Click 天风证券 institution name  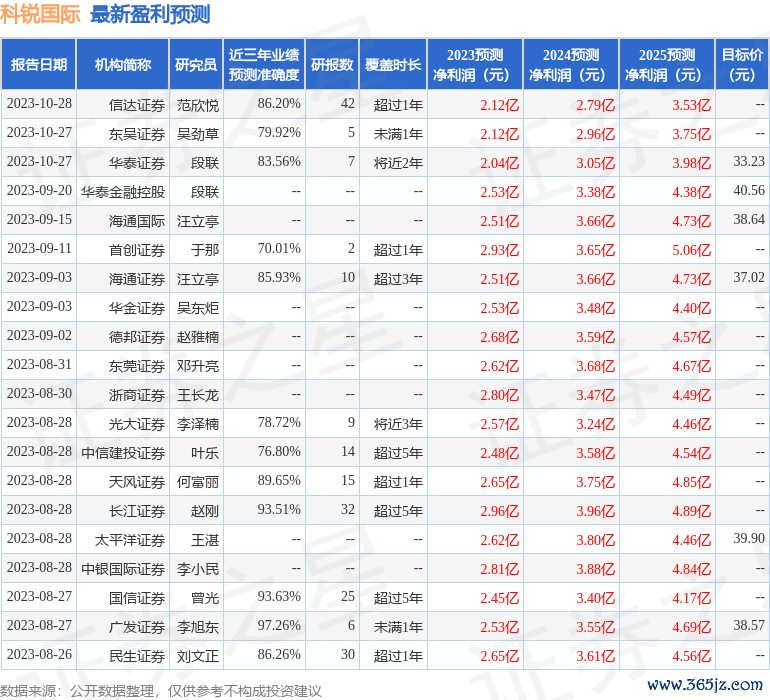point(137,481)
